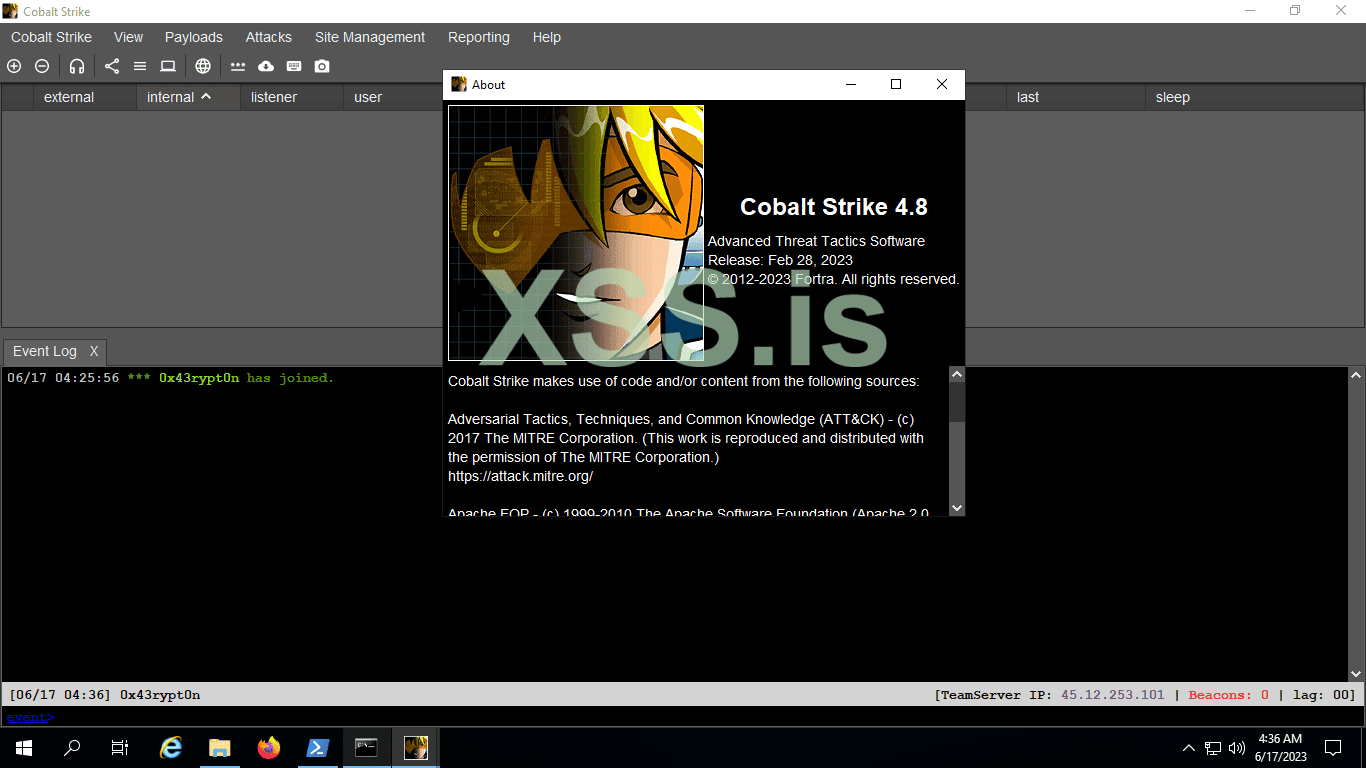Click the Cobalt Strike taskbar icon

416,748
